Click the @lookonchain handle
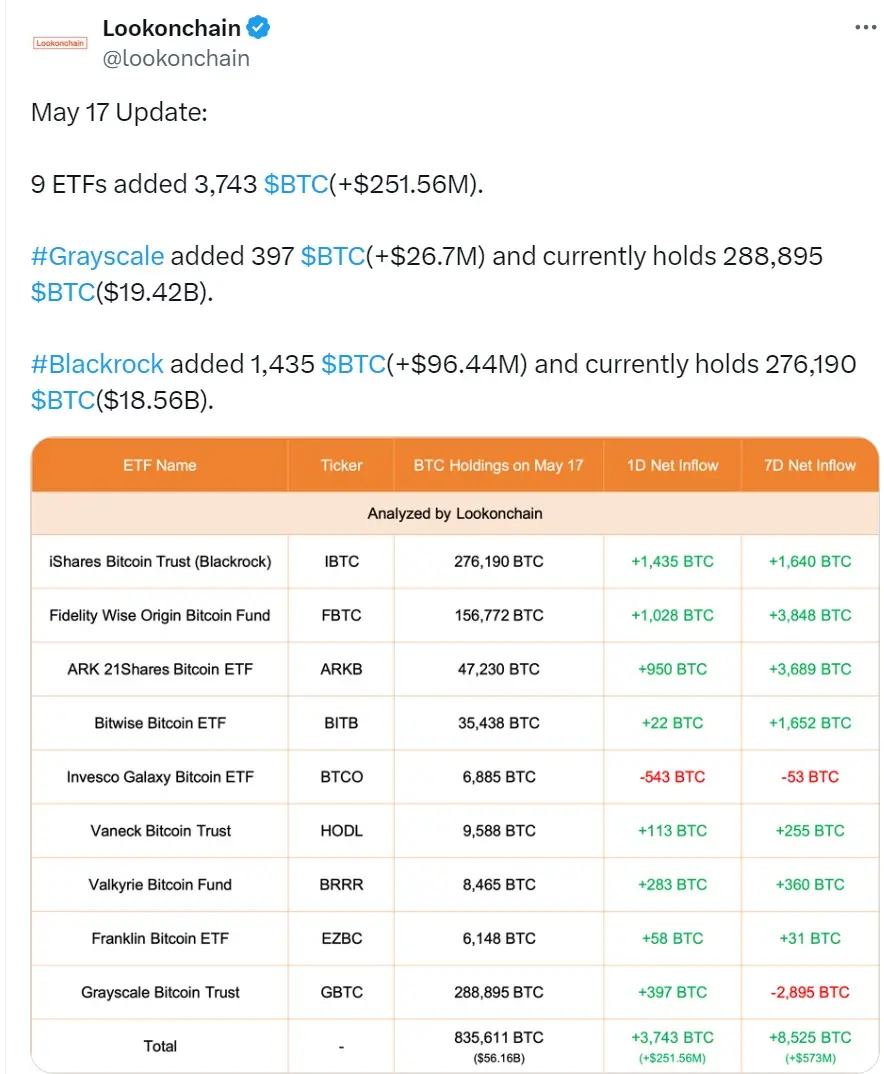Image resolution: width=884 pixels, height=1074 pixels. [x=175, y=58]
